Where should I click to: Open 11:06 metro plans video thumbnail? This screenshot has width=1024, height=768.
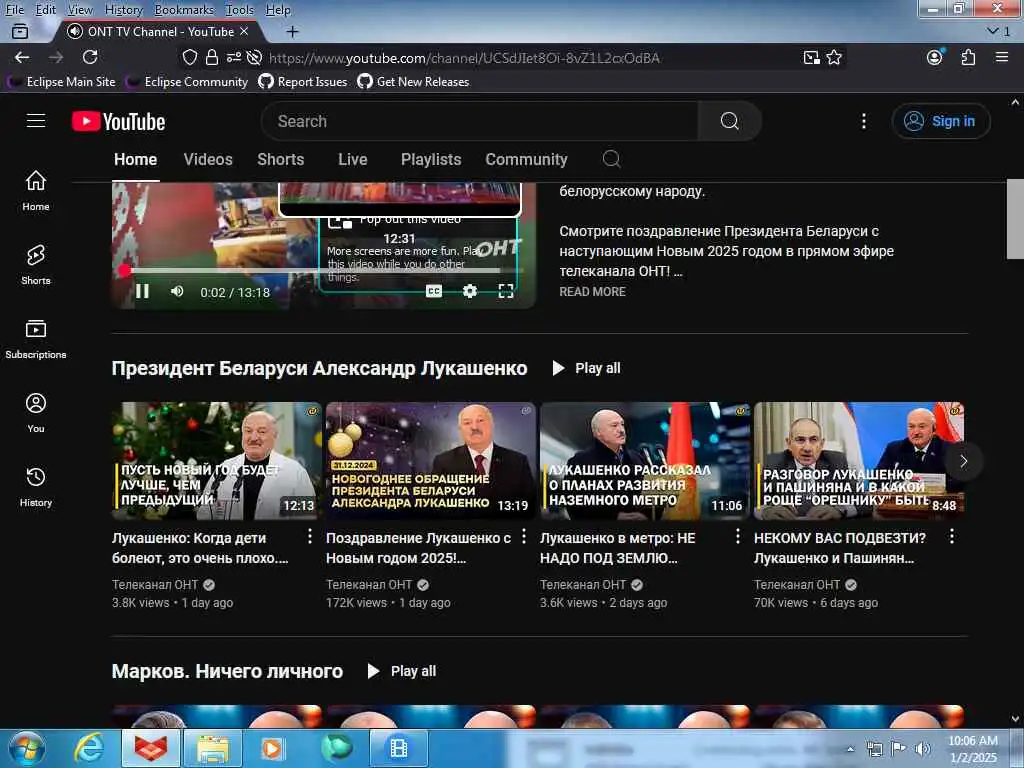tap(645, 461)
